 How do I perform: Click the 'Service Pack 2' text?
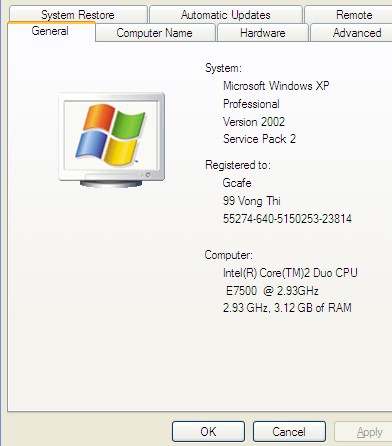259,139
